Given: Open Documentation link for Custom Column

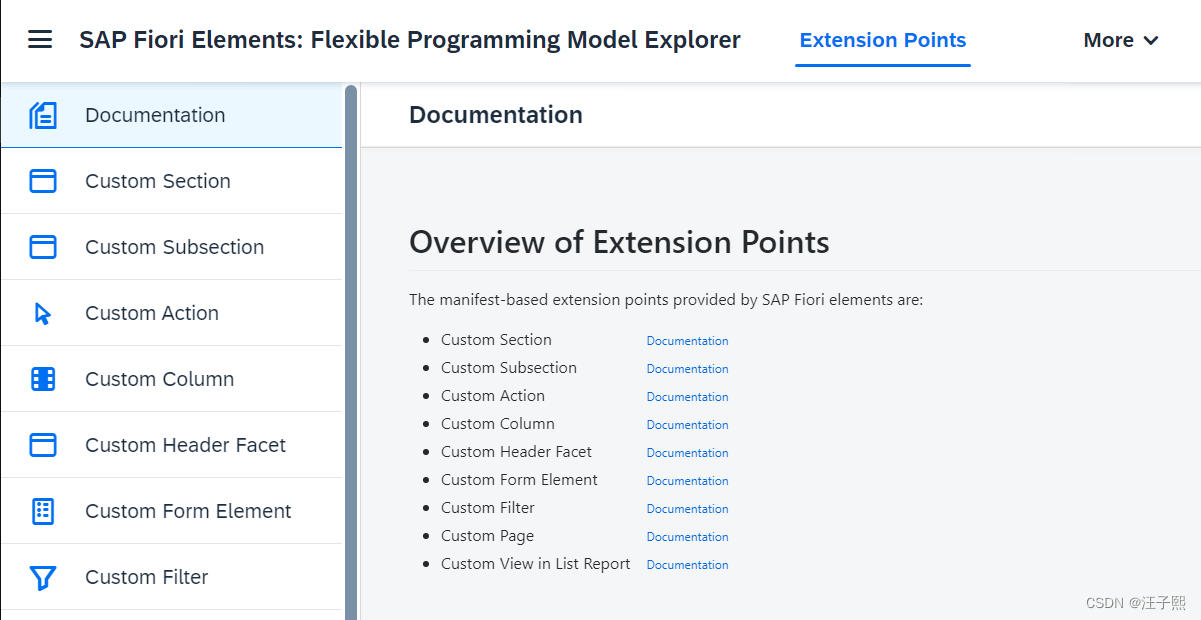Looking at the screenshot, I should 687,425.
